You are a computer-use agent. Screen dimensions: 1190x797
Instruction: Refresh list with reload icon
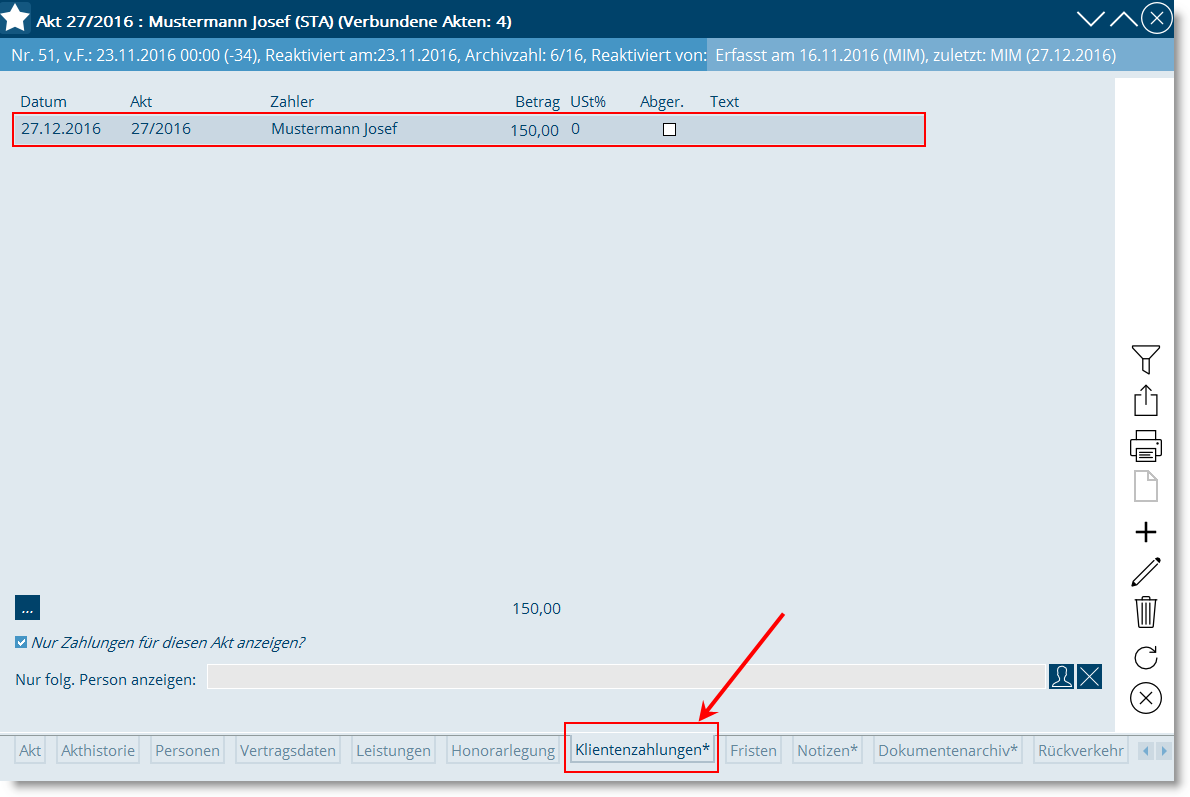click(x=1146, y=657)
